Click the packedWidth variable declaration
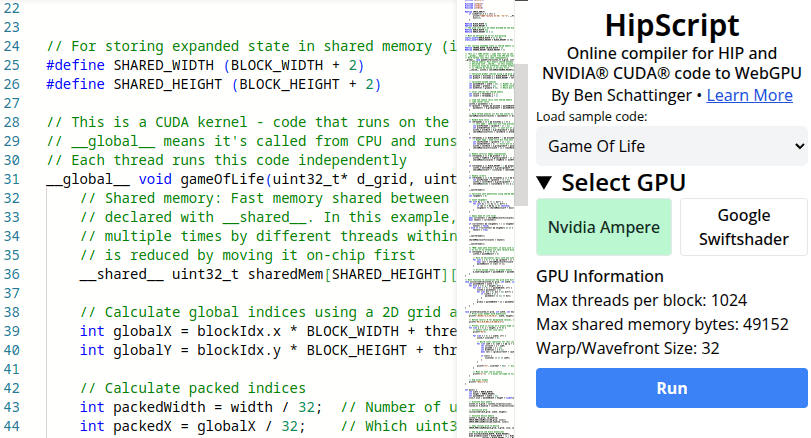Viewport: 811px width, 438px height. (x=159, y=407)
